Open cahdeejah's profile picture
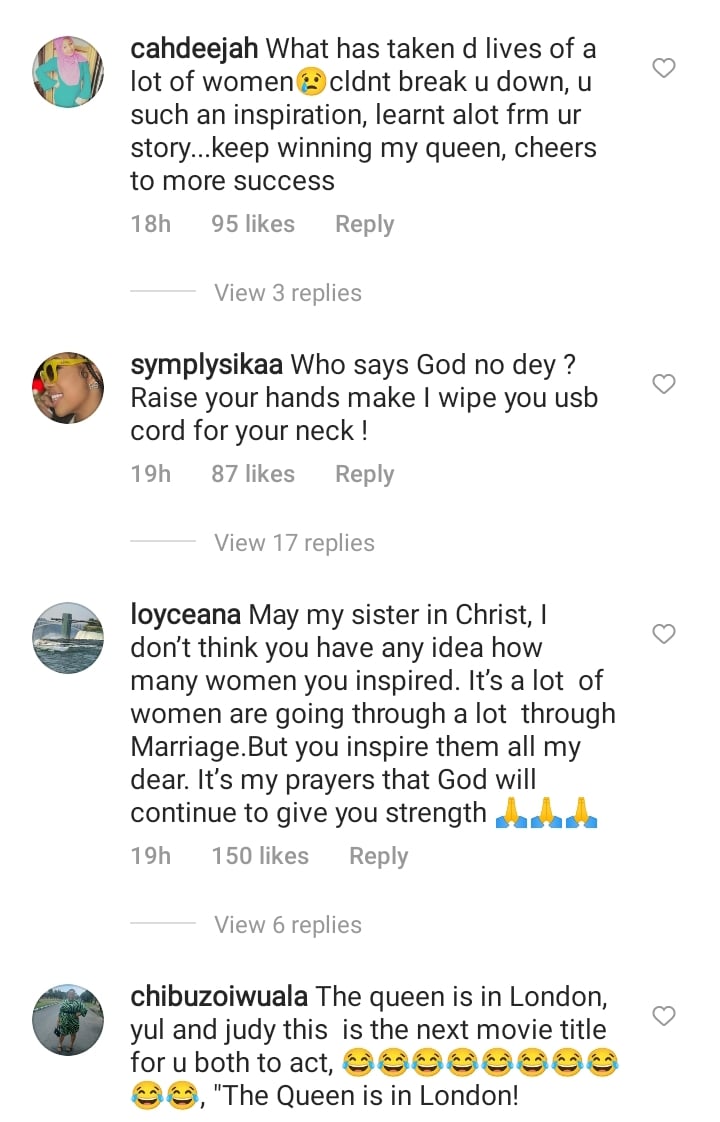 point(69,71)
